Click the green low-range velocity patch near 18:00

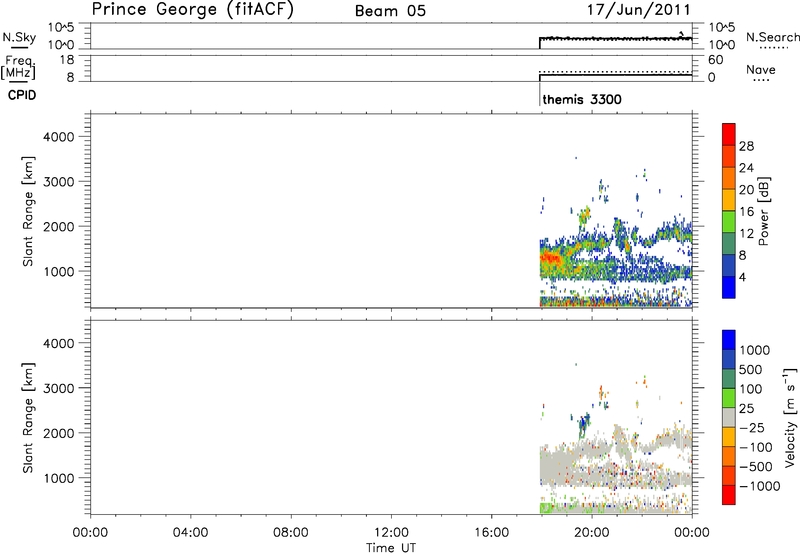[547, 508]
